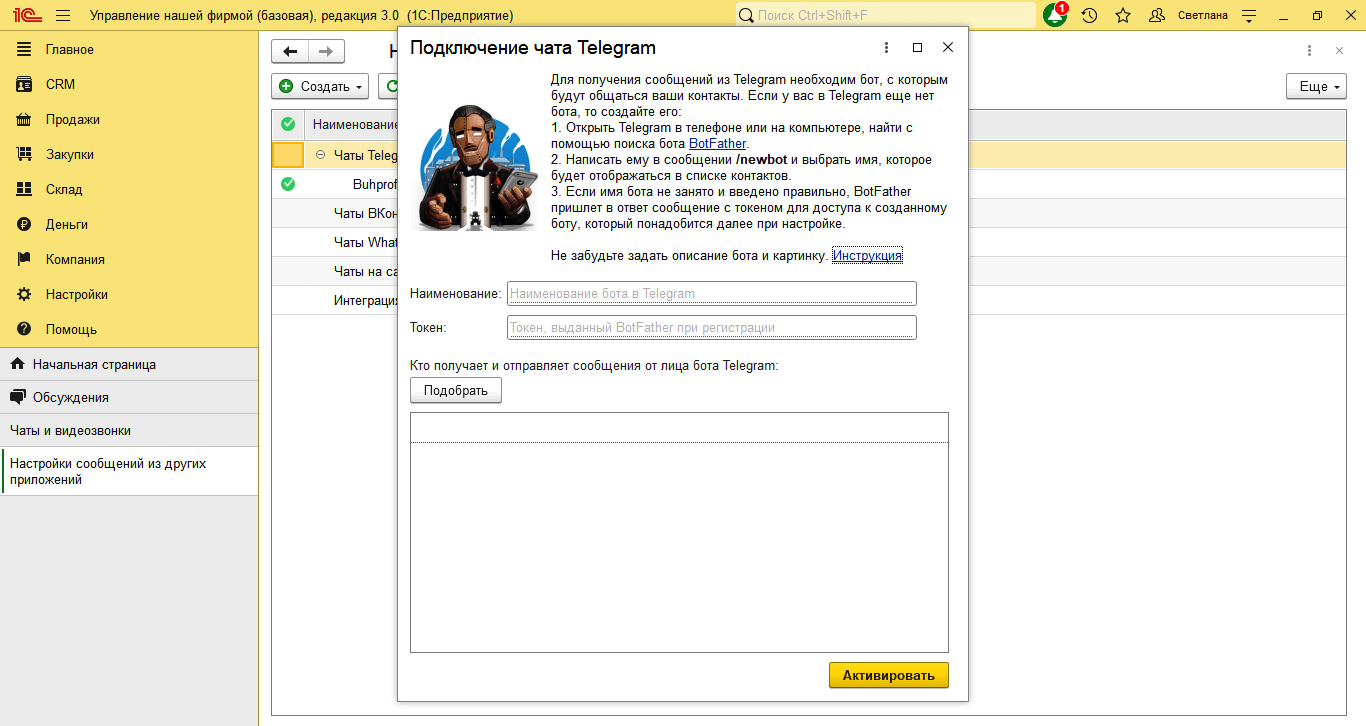
Task: Open the service settings menu icon
Action: [1248, 16]
